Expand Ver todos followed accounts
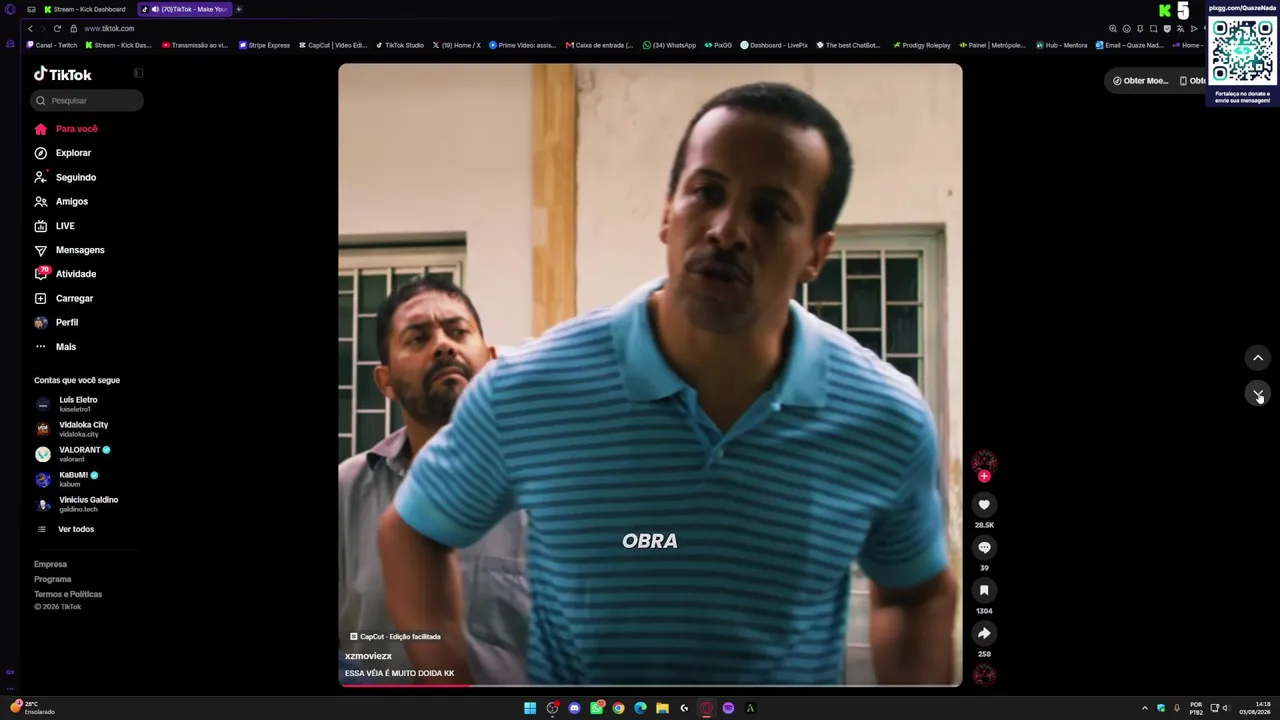 (x=66, y=529)
